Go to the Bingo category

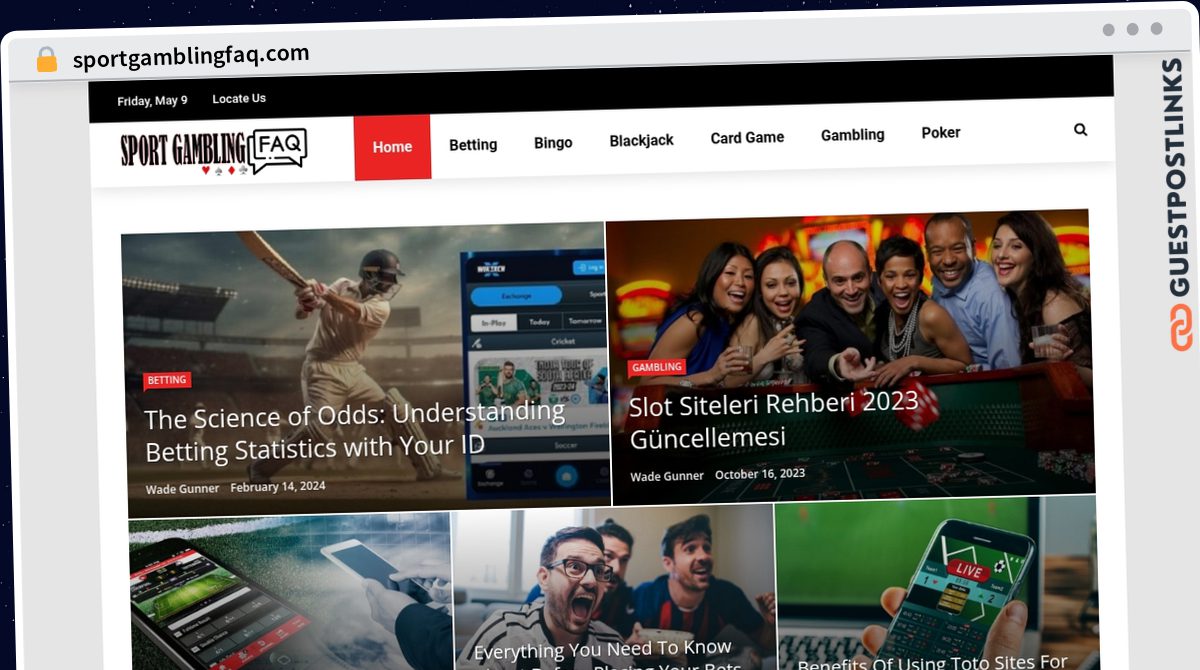point(553,143)
